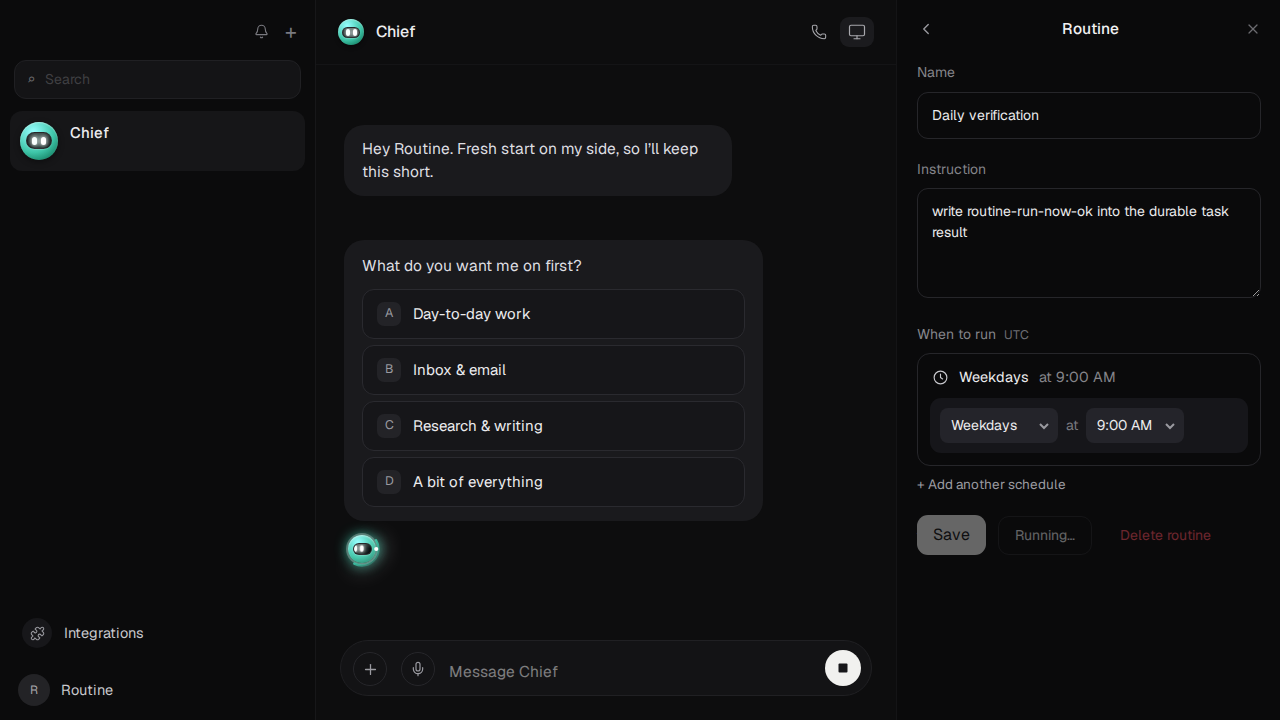Open the notifications bell icon
The height and width of the screenshot is (720, 1280).
(x=261, y=32)
